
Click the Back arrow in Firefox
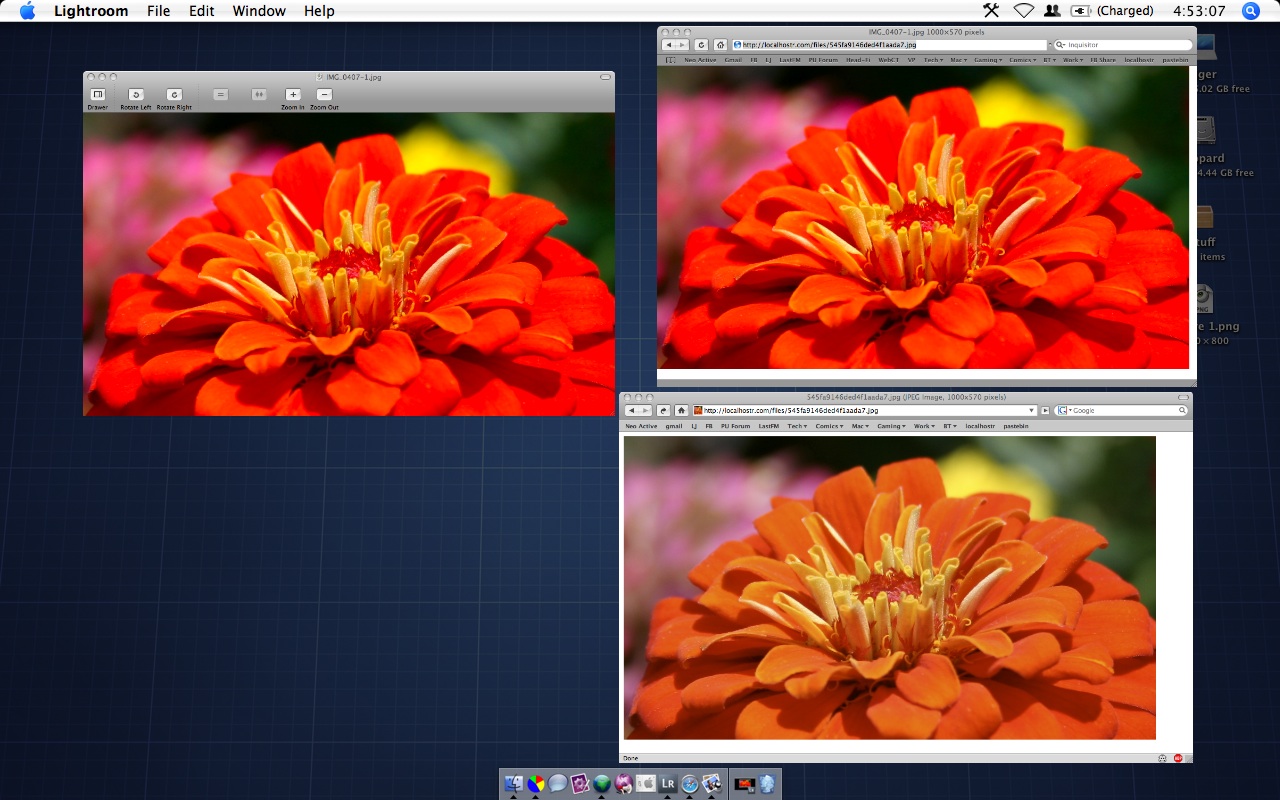[x=634, y=410]
